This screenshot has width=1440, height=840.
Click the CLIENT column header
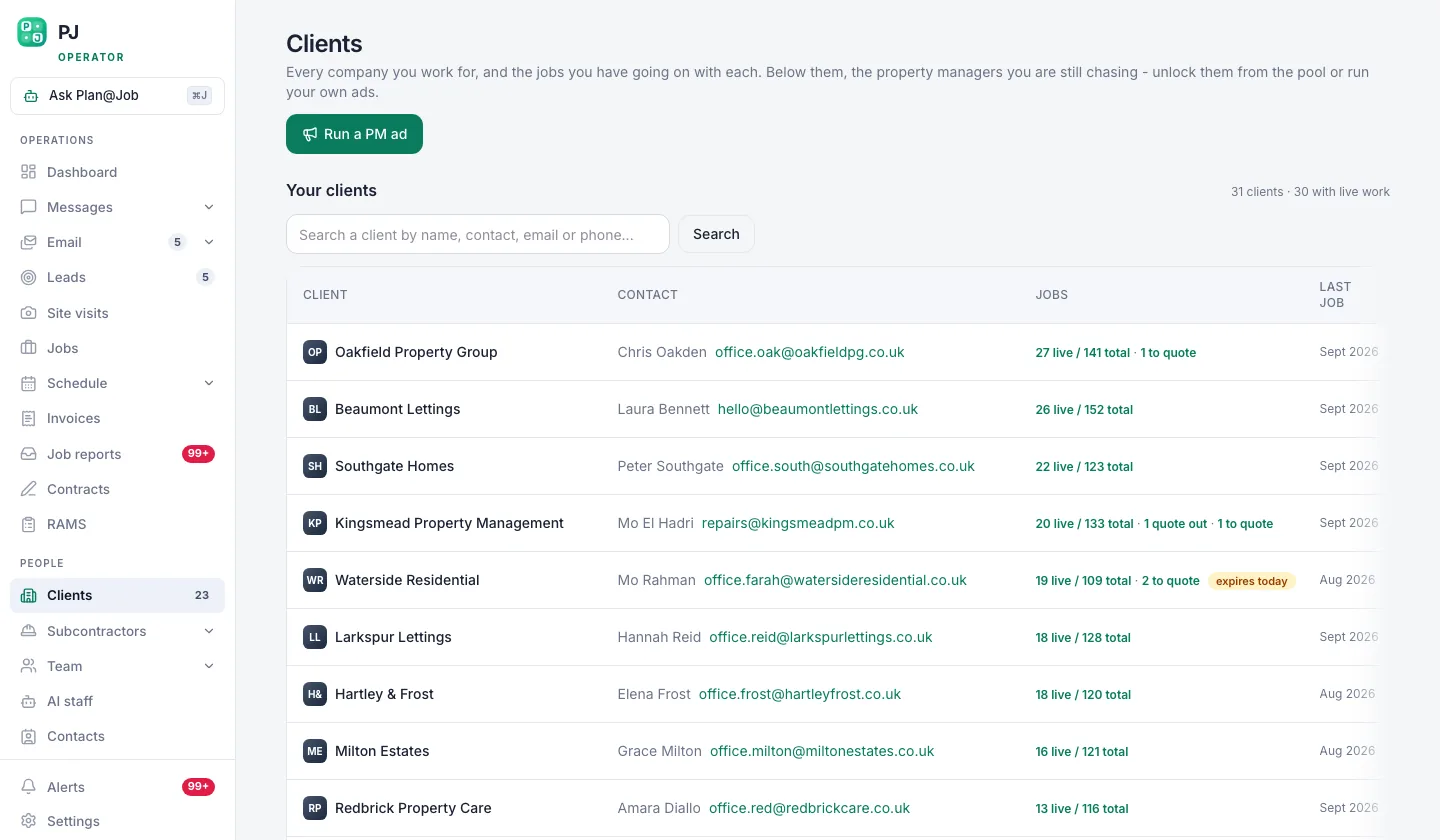click(x=325, y=295)
